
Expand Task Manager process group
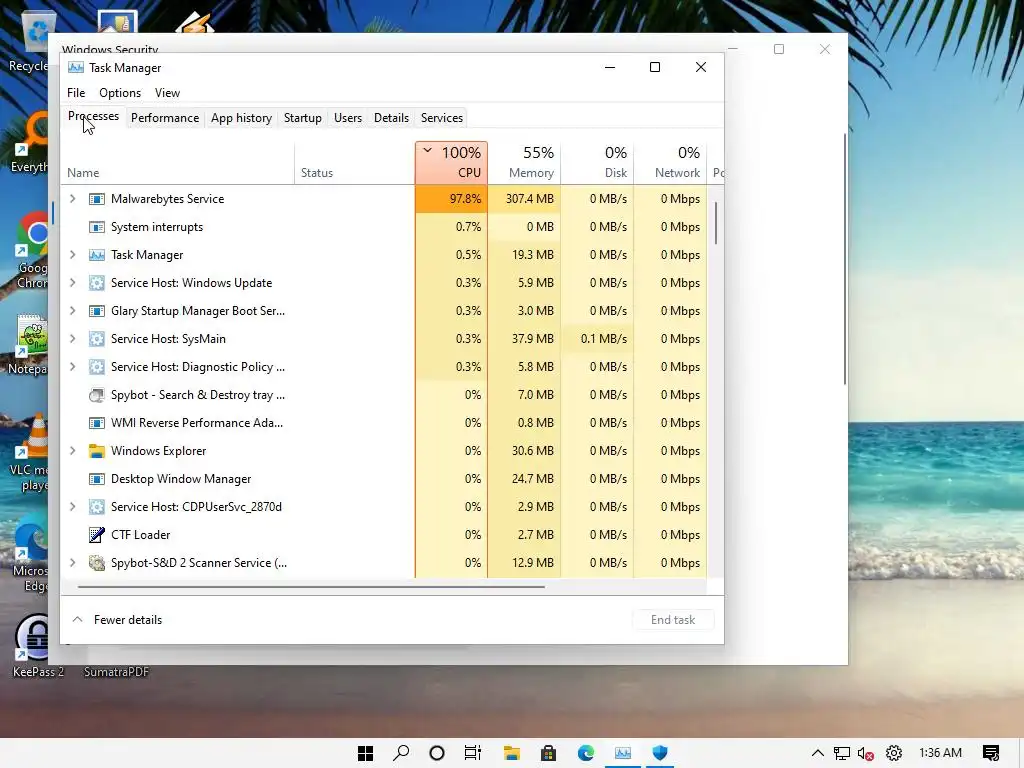pyautogui.click(x=72, y=255)
